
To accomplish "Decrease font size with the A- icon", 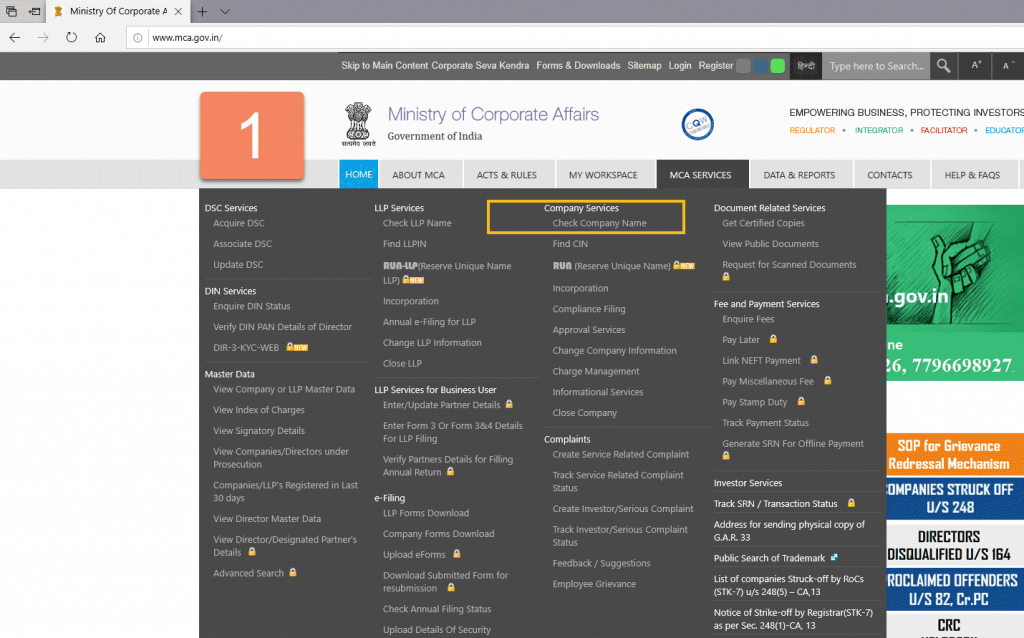I will point(1008,66).
